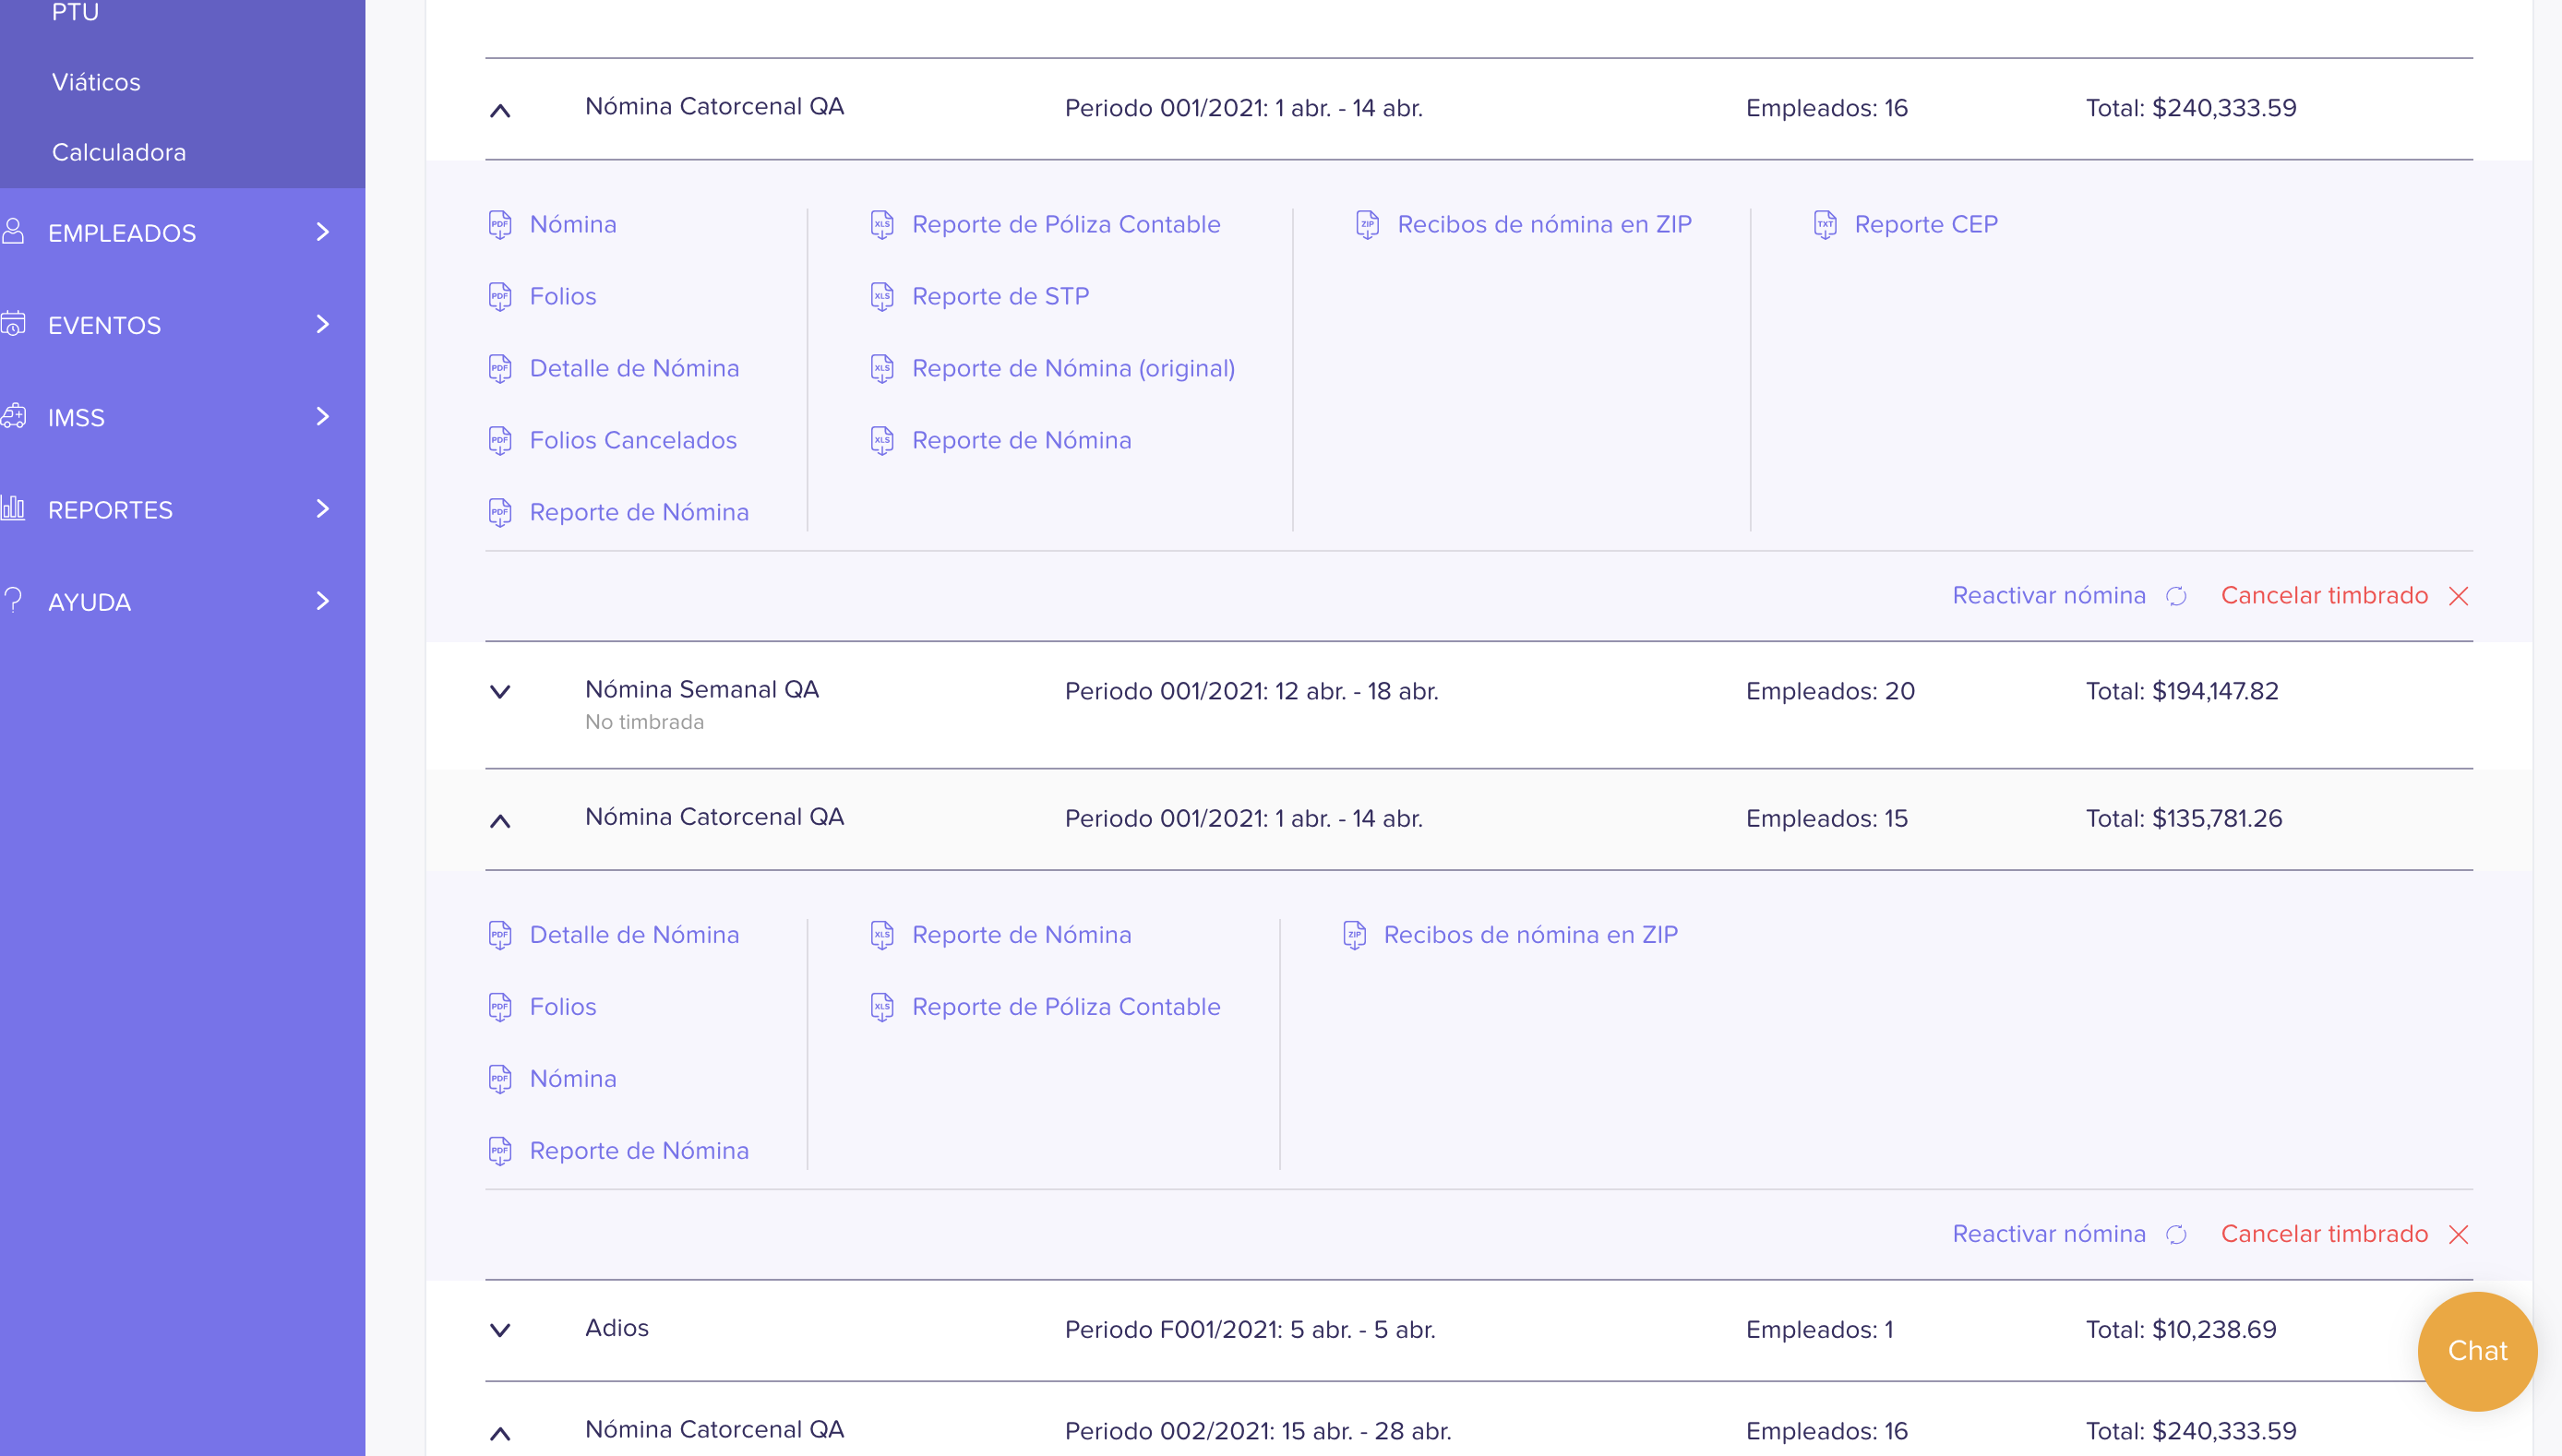Click refresh icon of Reactivar nómina above Nómina Semanal QA
Image resolution: width=2562 pixels, height=1456 pixels.
pos(2177,596)
